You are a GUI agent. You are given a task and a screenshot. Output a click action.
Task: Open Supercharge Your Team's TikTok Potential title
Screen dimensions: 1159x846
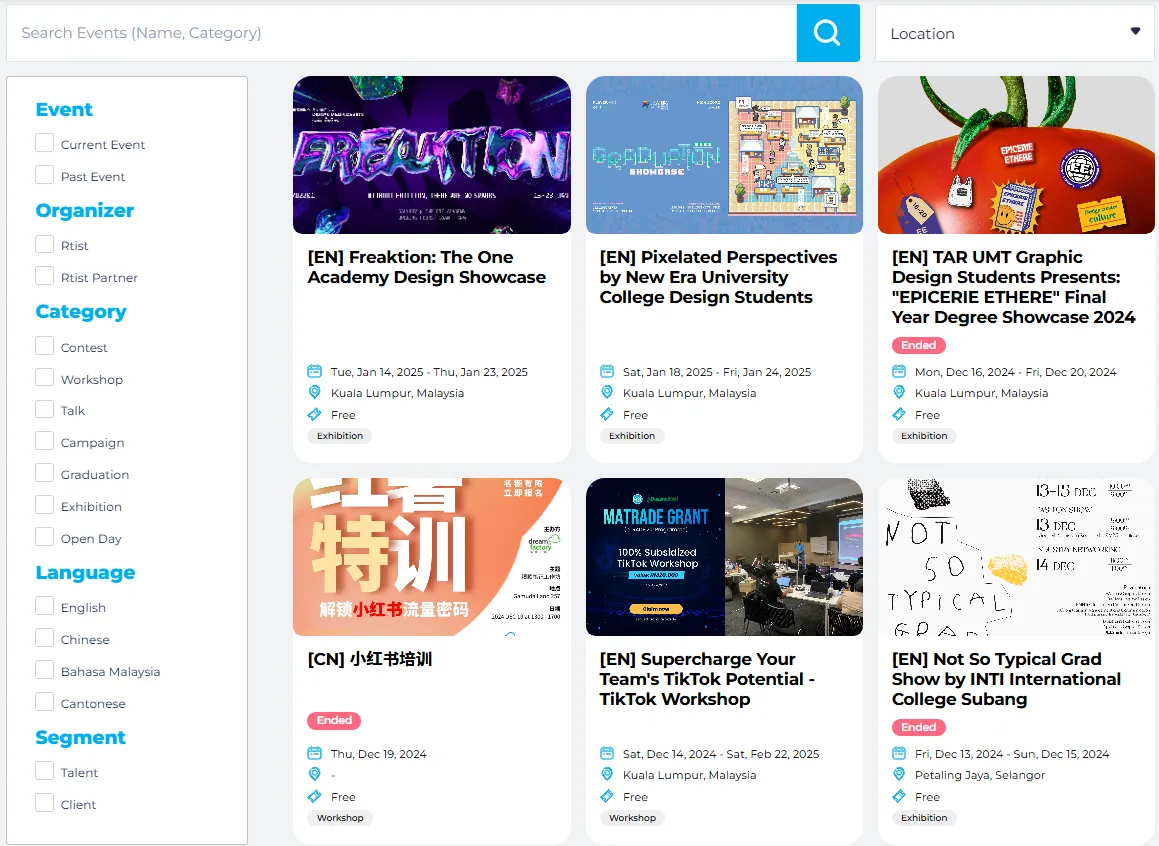[707, 679]
